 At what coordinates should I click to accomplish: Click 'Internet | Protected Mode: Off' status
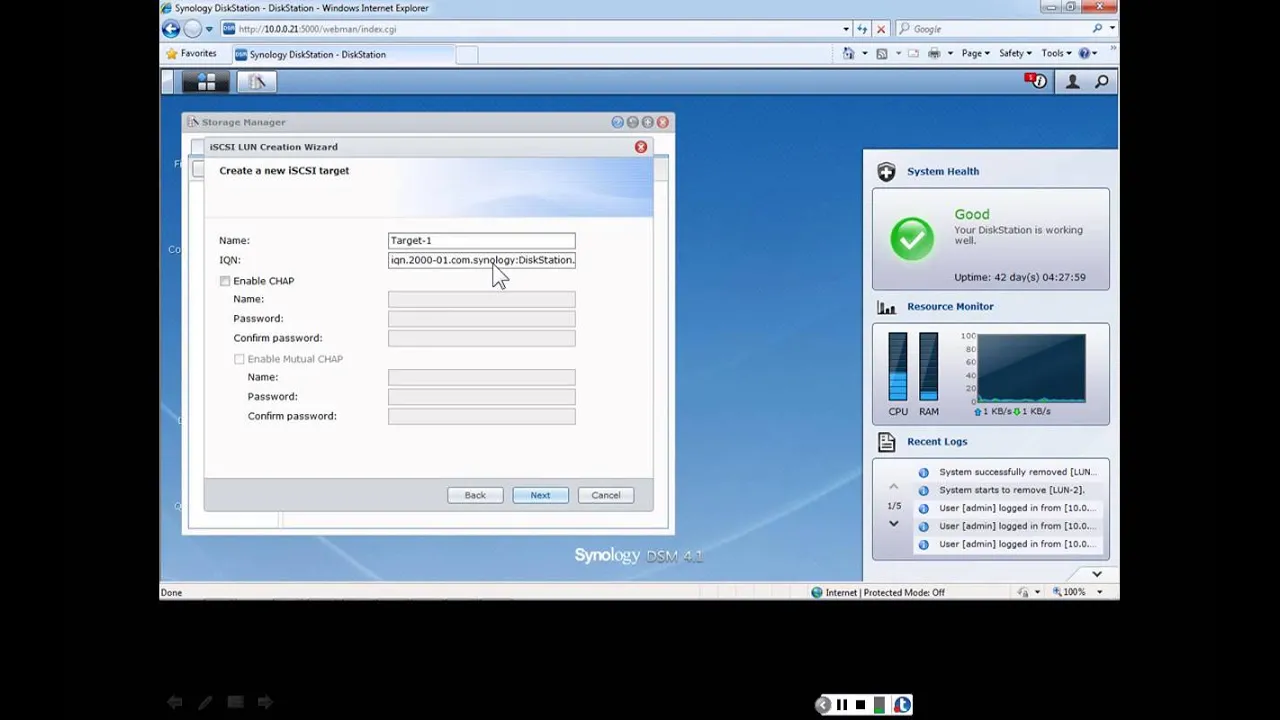click(x=877, y=592)
